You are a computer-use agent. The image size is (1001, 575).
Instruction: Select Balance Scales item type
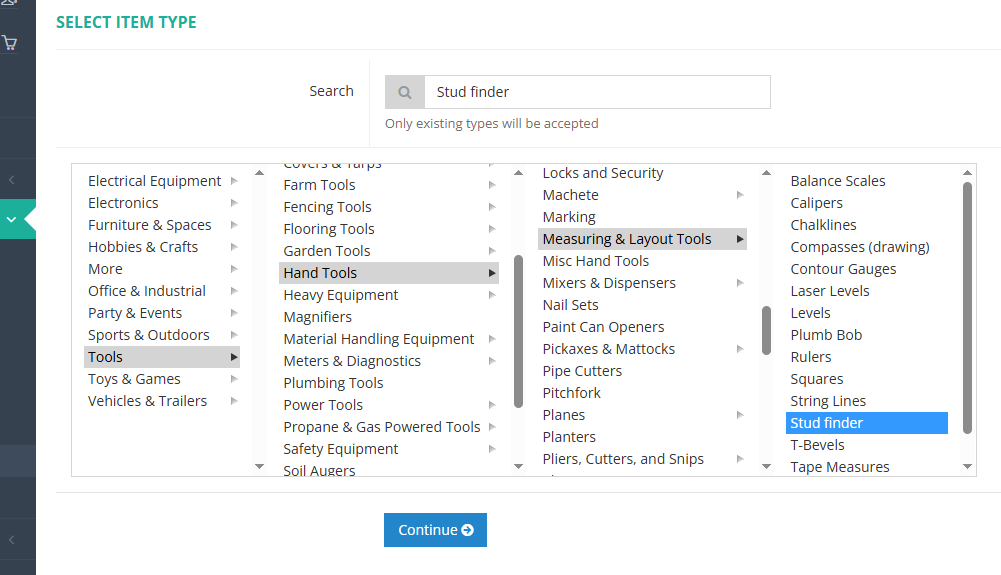pyautogui.click(x=838, y=181)
